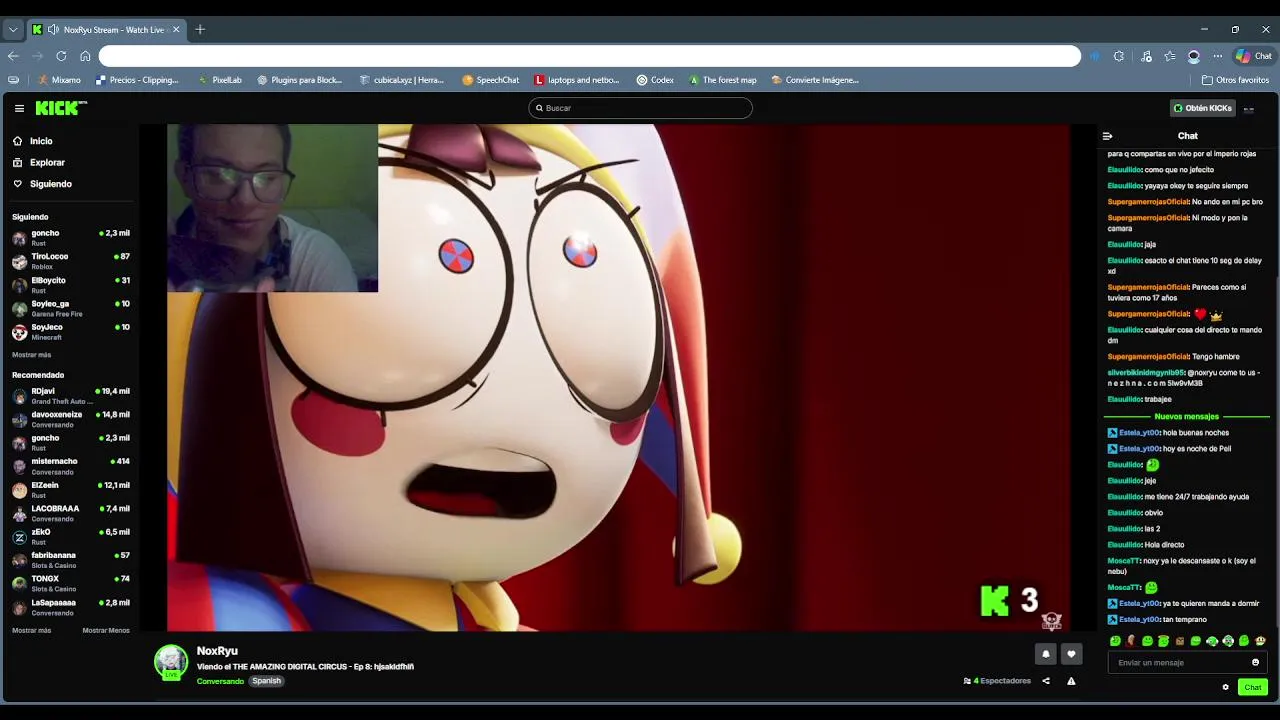This screenshot has width=1280, height=720.
Task: Open recommended channel LACOBRAAA
Action: [70, 513]
